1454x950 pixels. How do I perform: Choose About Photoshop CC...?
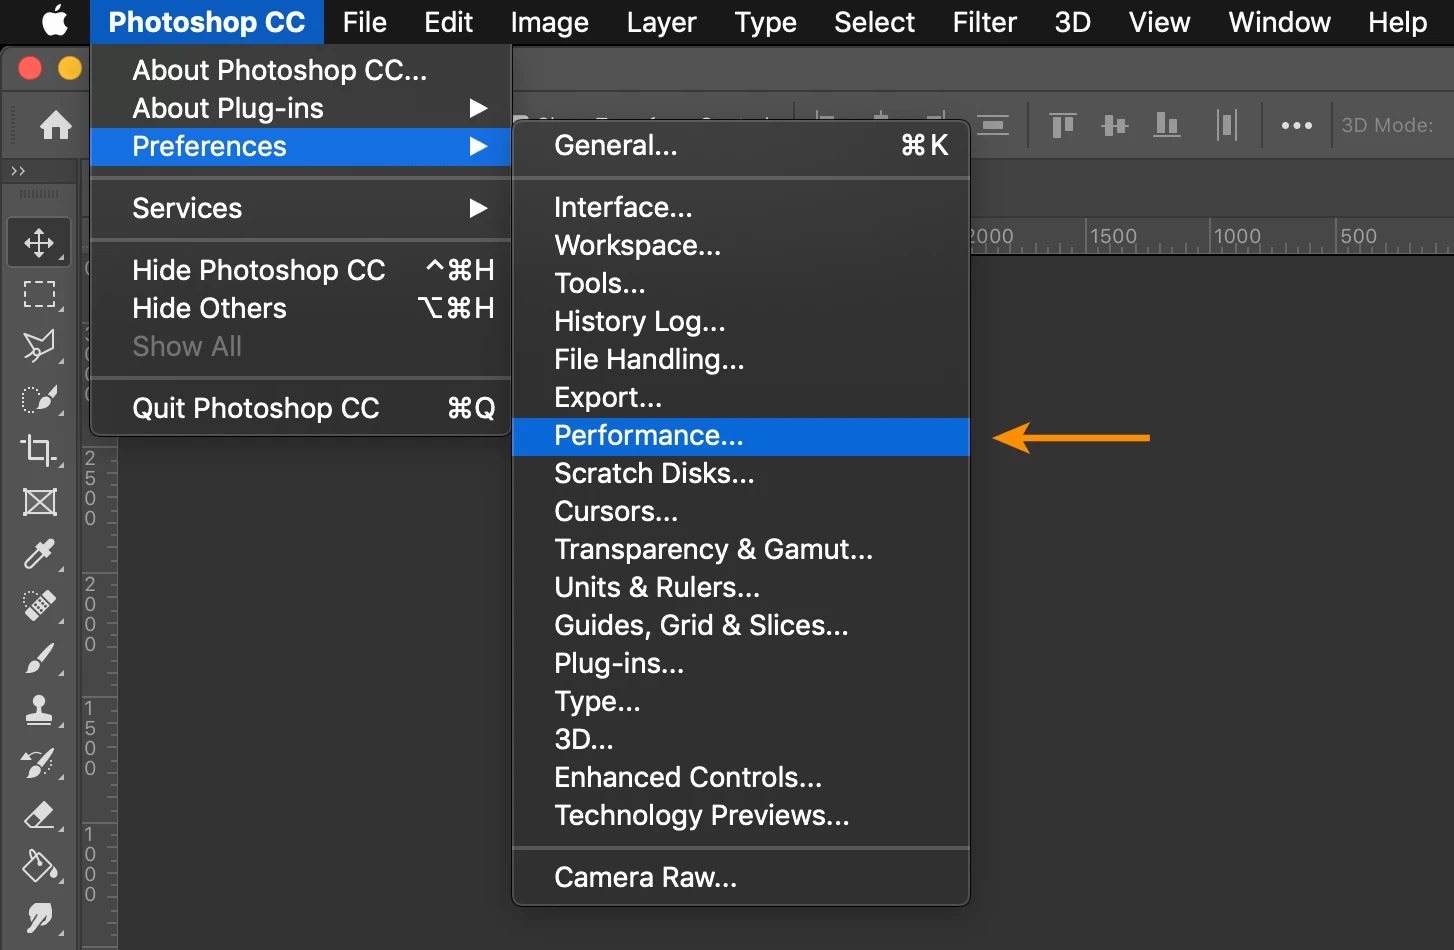point(301,70)
